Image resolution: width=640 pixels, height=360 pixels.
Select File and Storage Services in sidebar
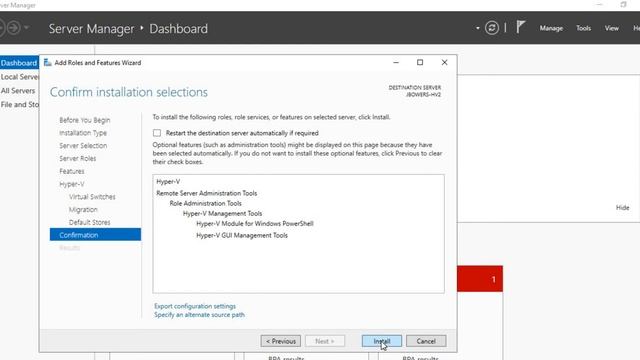[x=19, y=104]
